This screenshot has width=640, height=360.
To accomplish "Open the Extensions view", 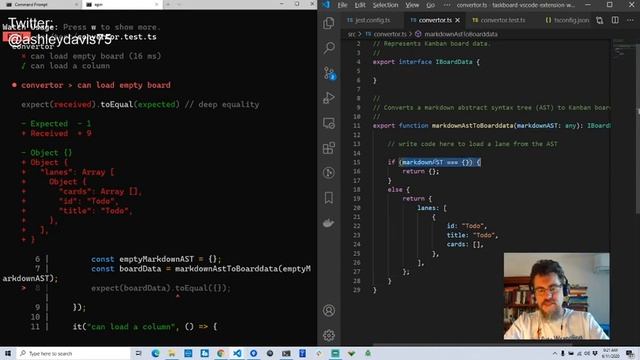I will [329, 148].
